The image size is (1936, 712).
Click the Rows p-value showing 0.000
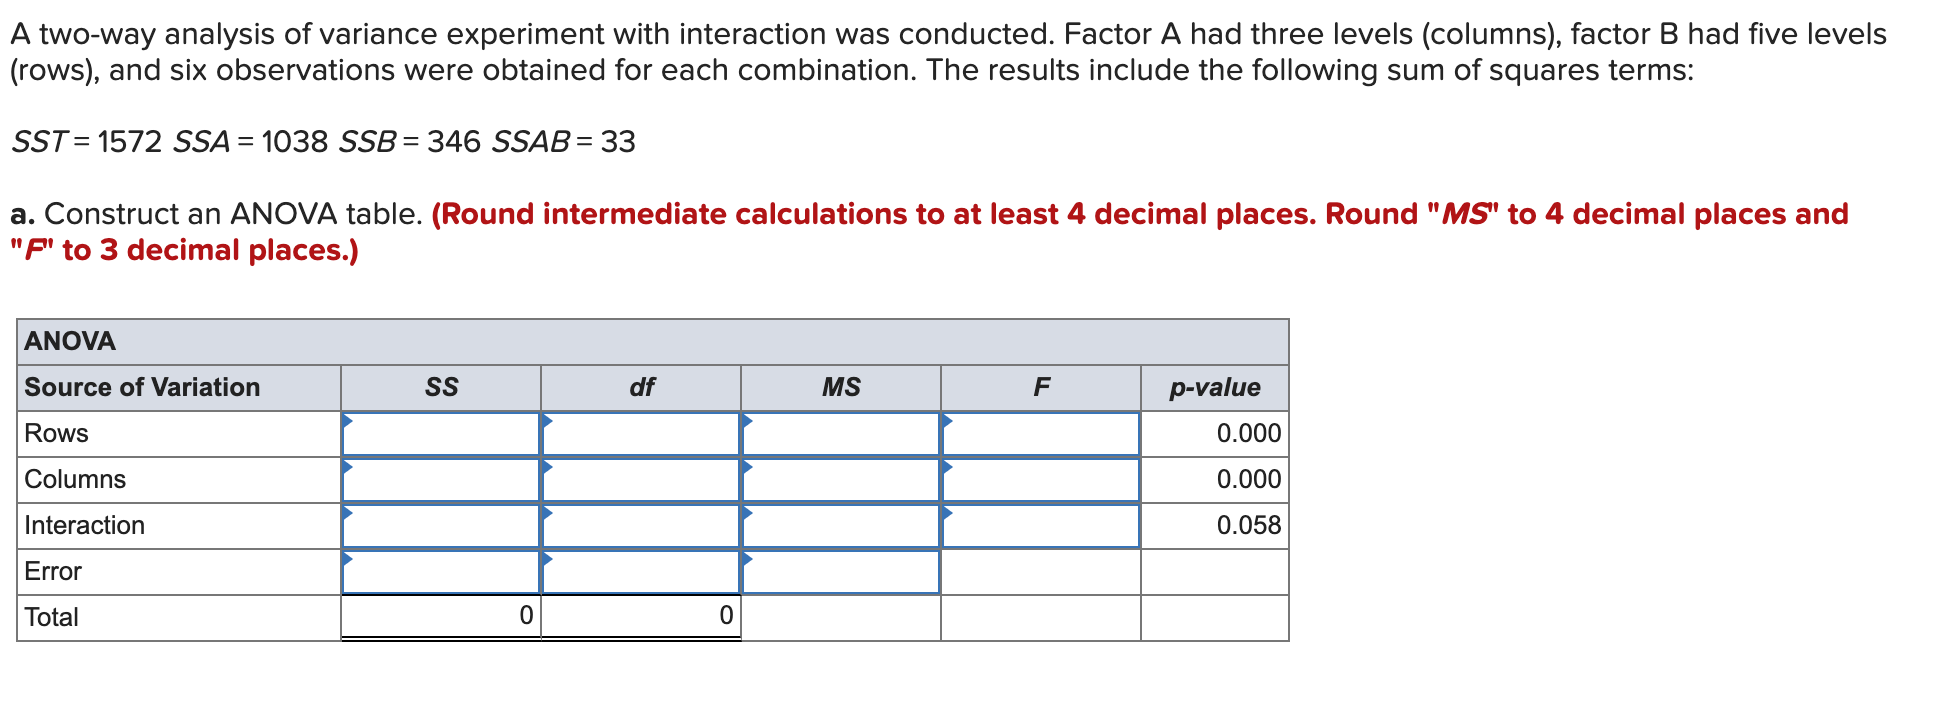[1248, 433]
